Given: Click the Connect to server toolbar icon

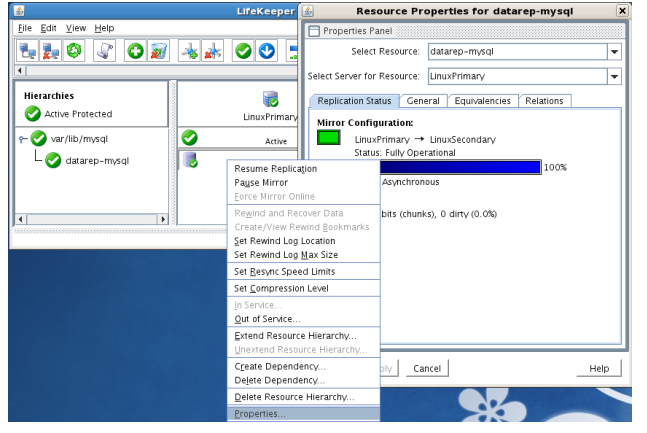Looking at the screenshot, I should coord(28,51).
